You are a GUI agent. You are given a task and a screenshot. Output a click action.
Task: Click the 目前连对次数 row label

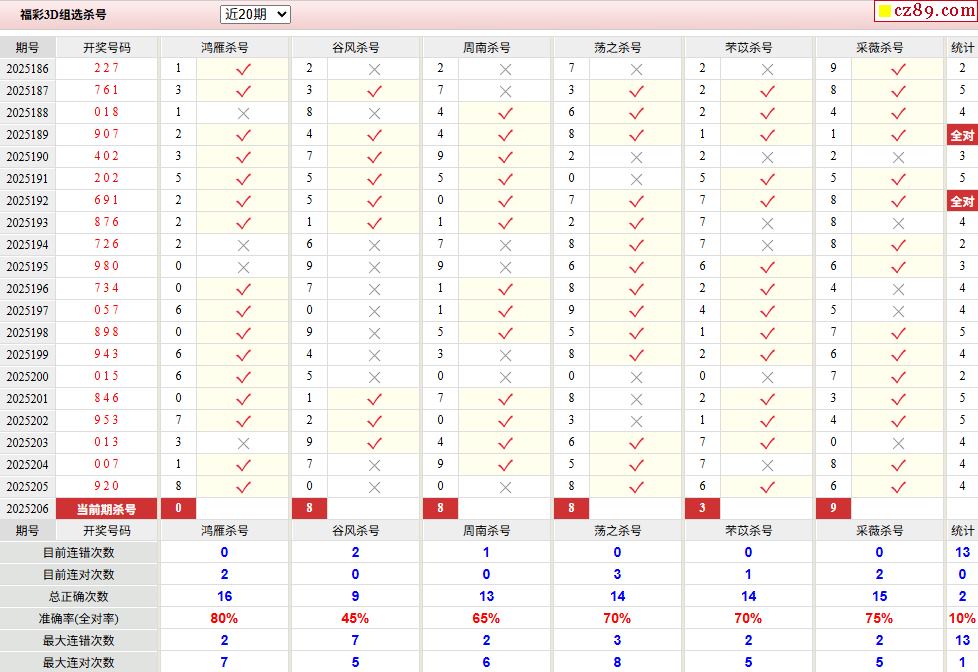click(x=79, y=575)
